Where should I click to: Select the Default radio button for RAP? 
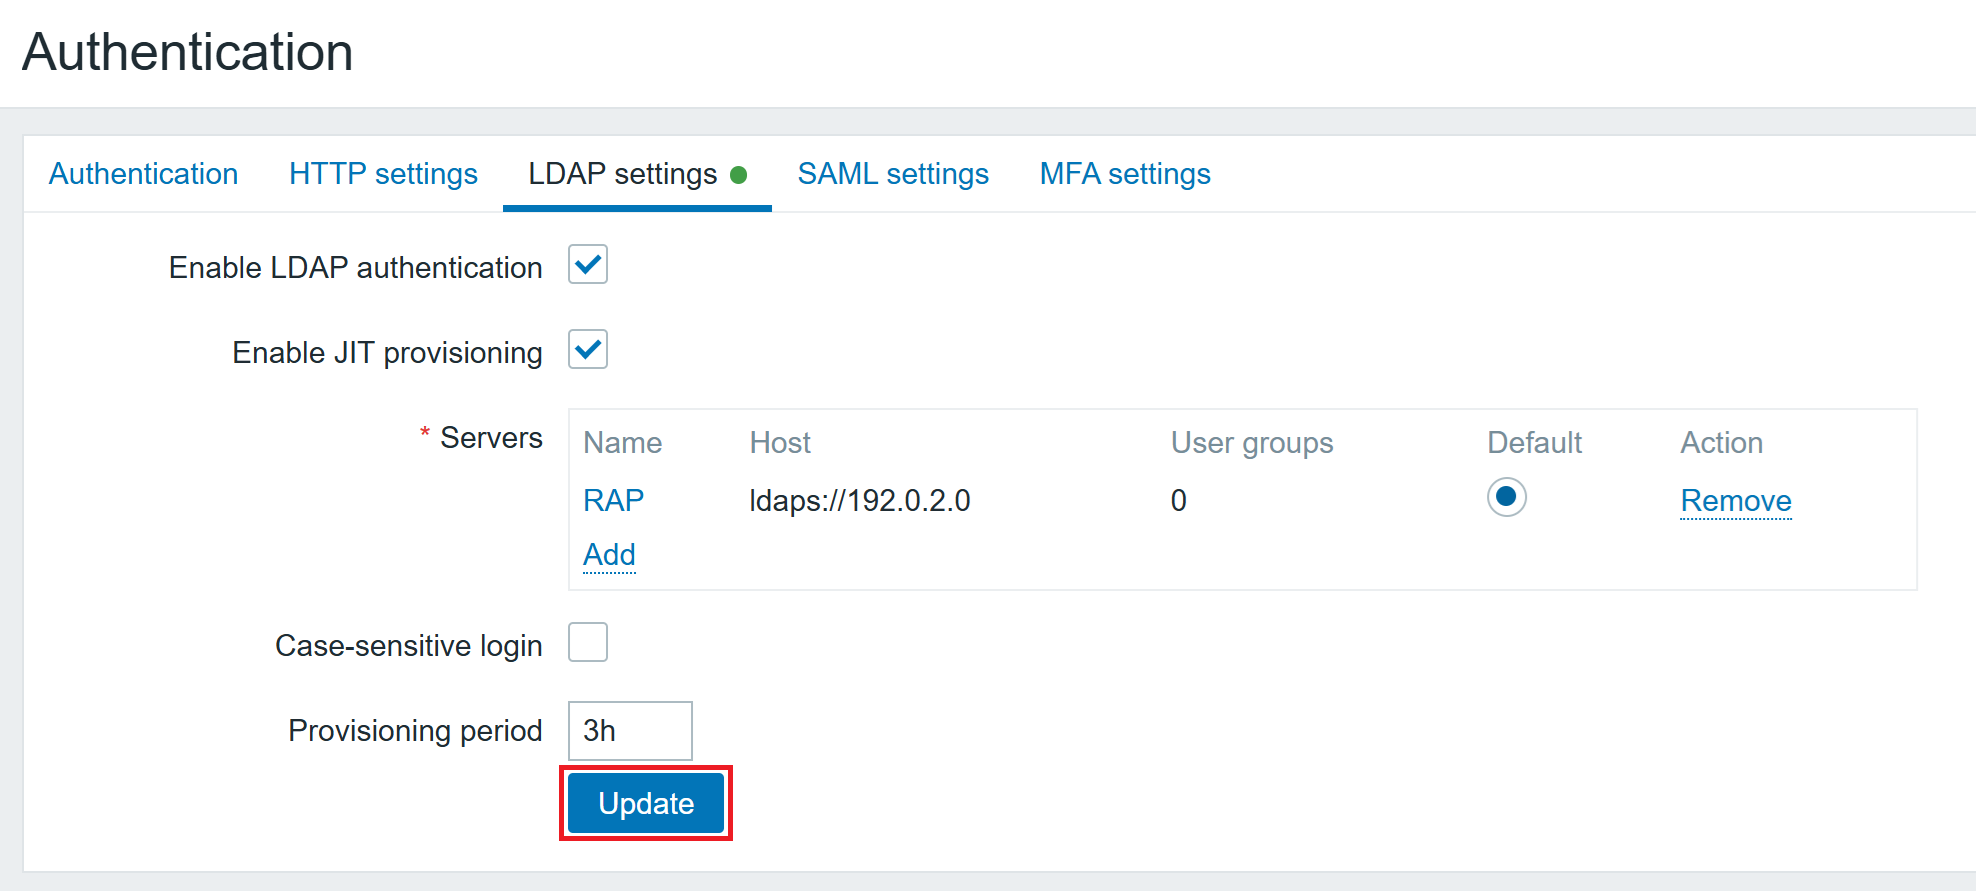point(1506,498)
